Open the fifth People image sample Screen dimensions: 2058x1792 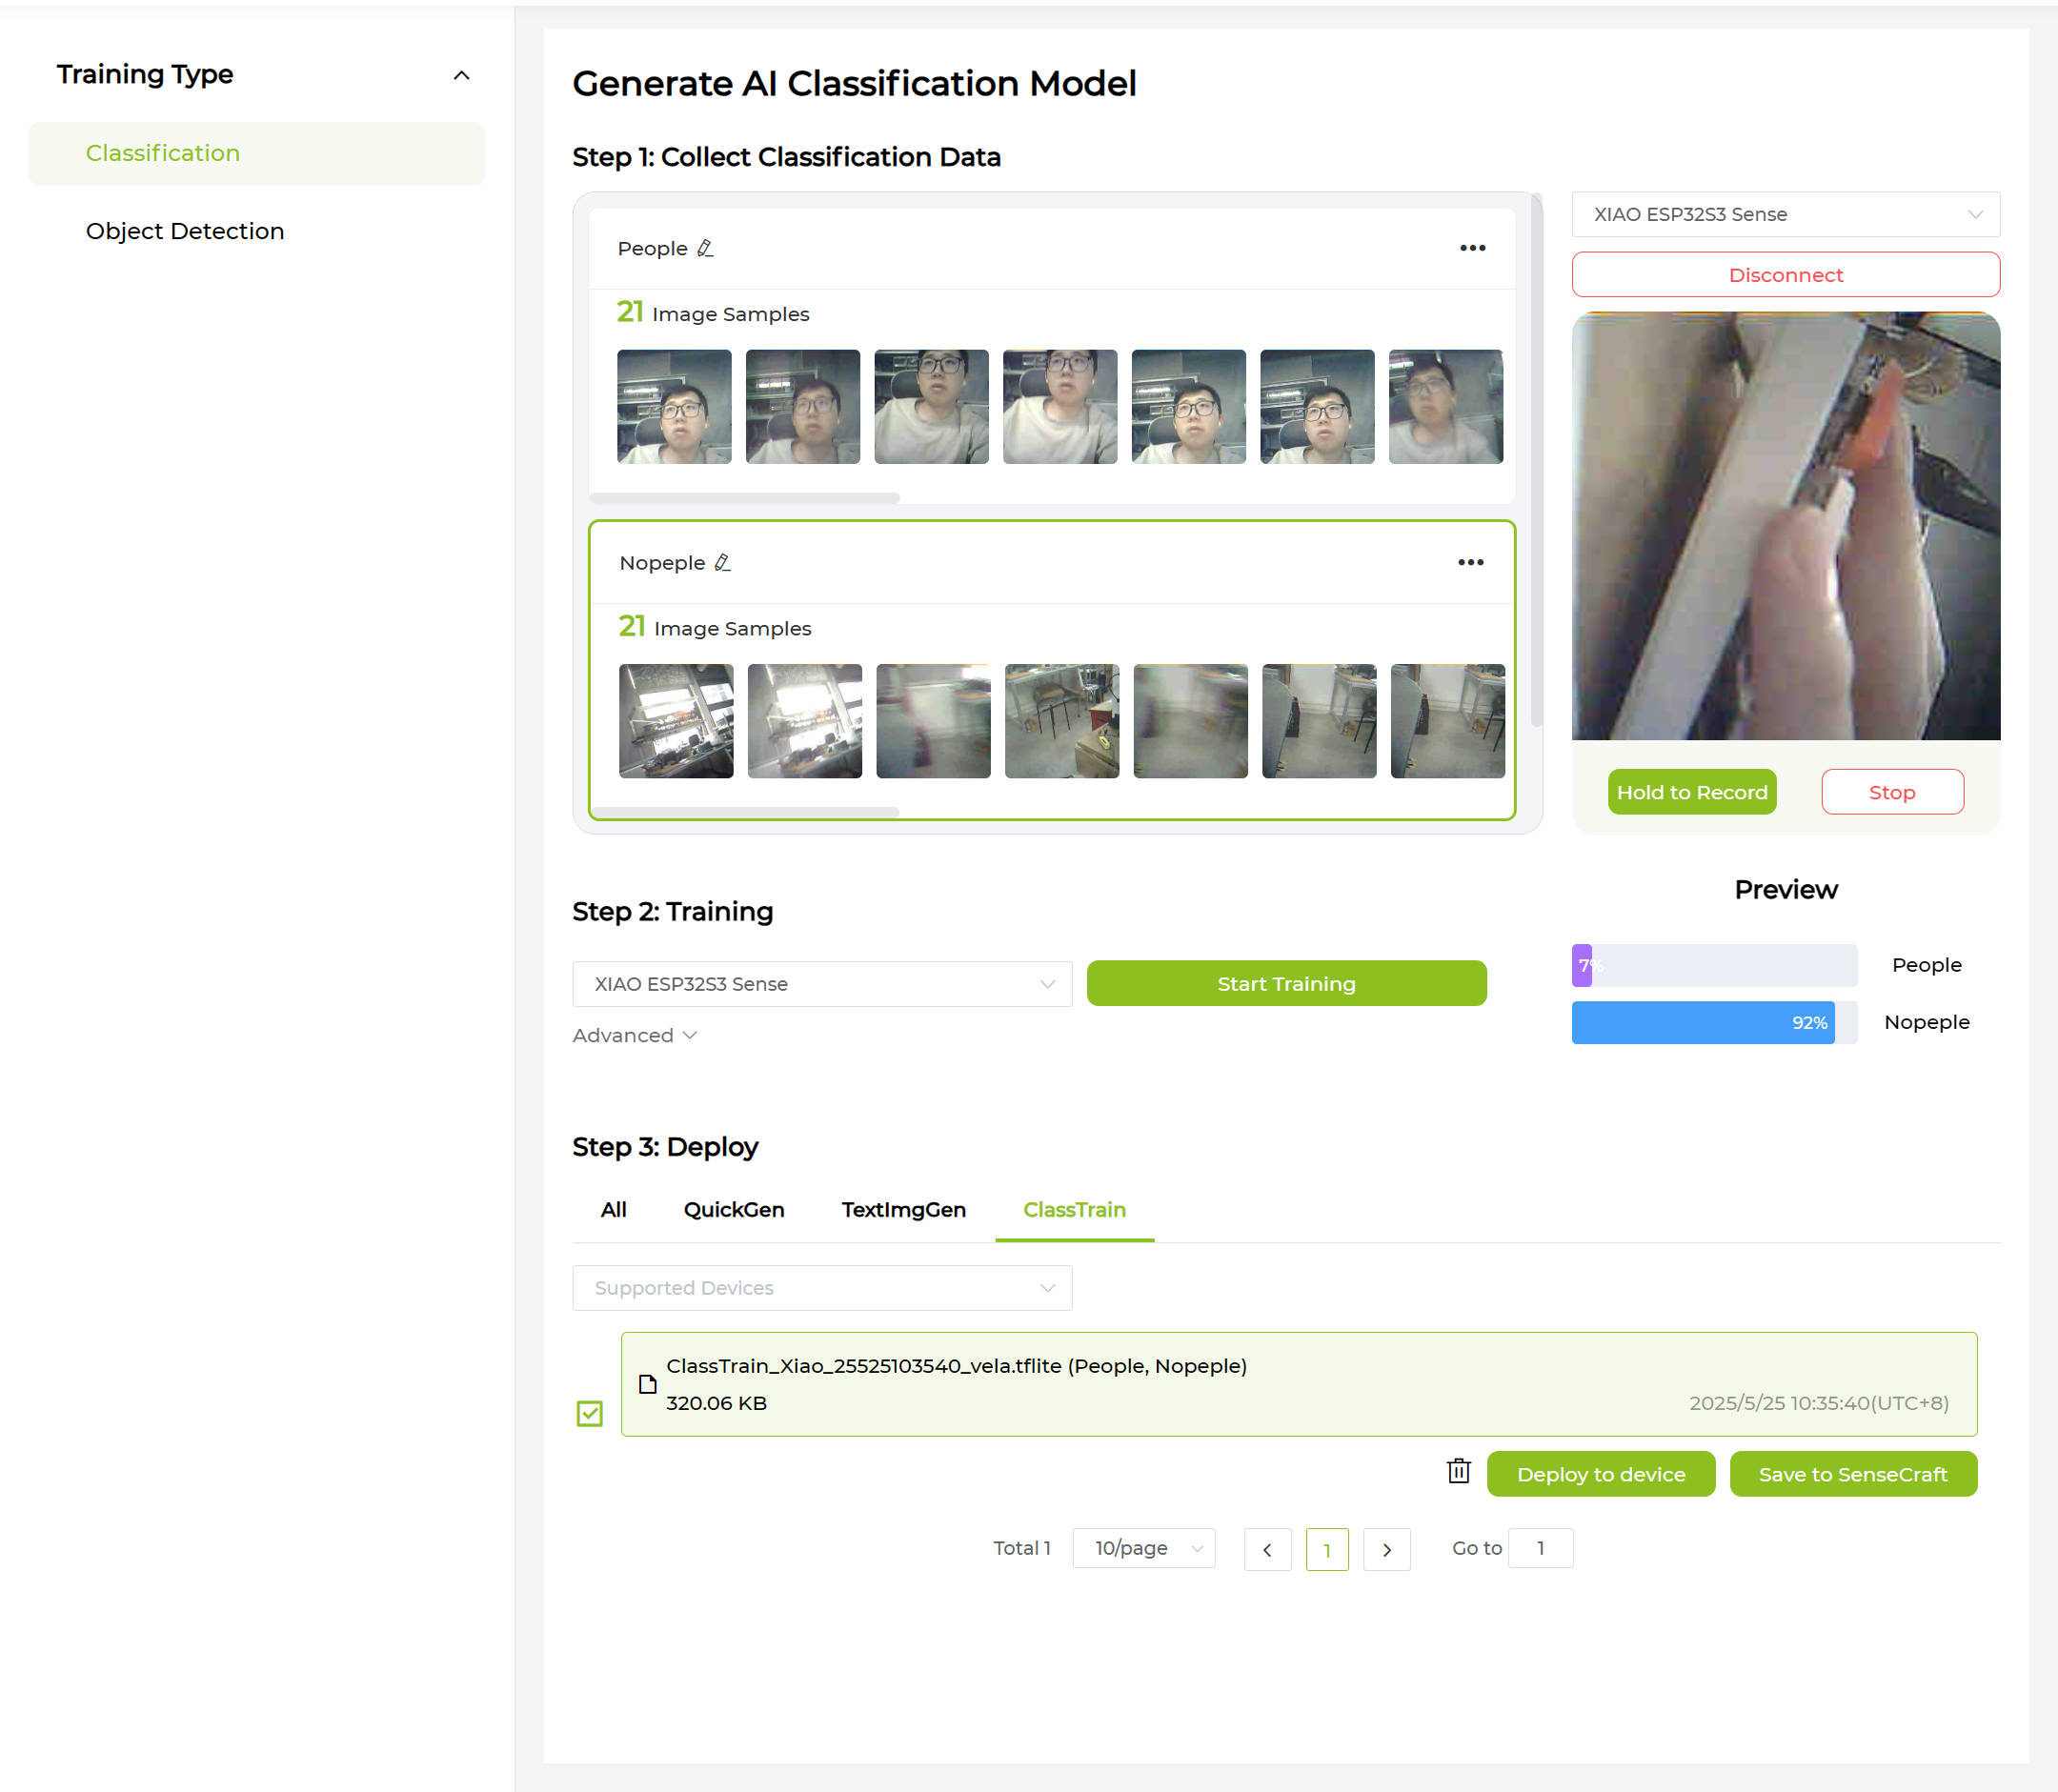pyautogui.click(x=1189, y=406)
